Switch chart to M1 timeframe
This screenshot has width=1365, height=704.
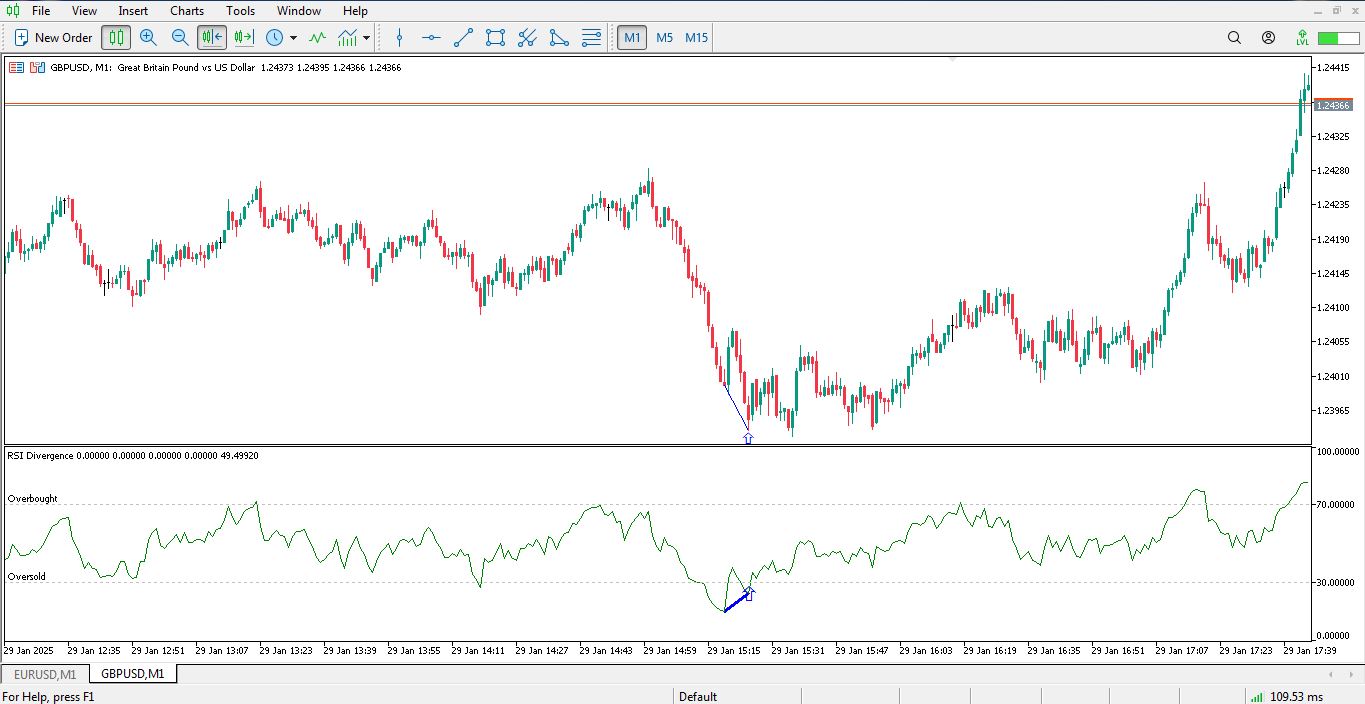click(x=632, y=38)
